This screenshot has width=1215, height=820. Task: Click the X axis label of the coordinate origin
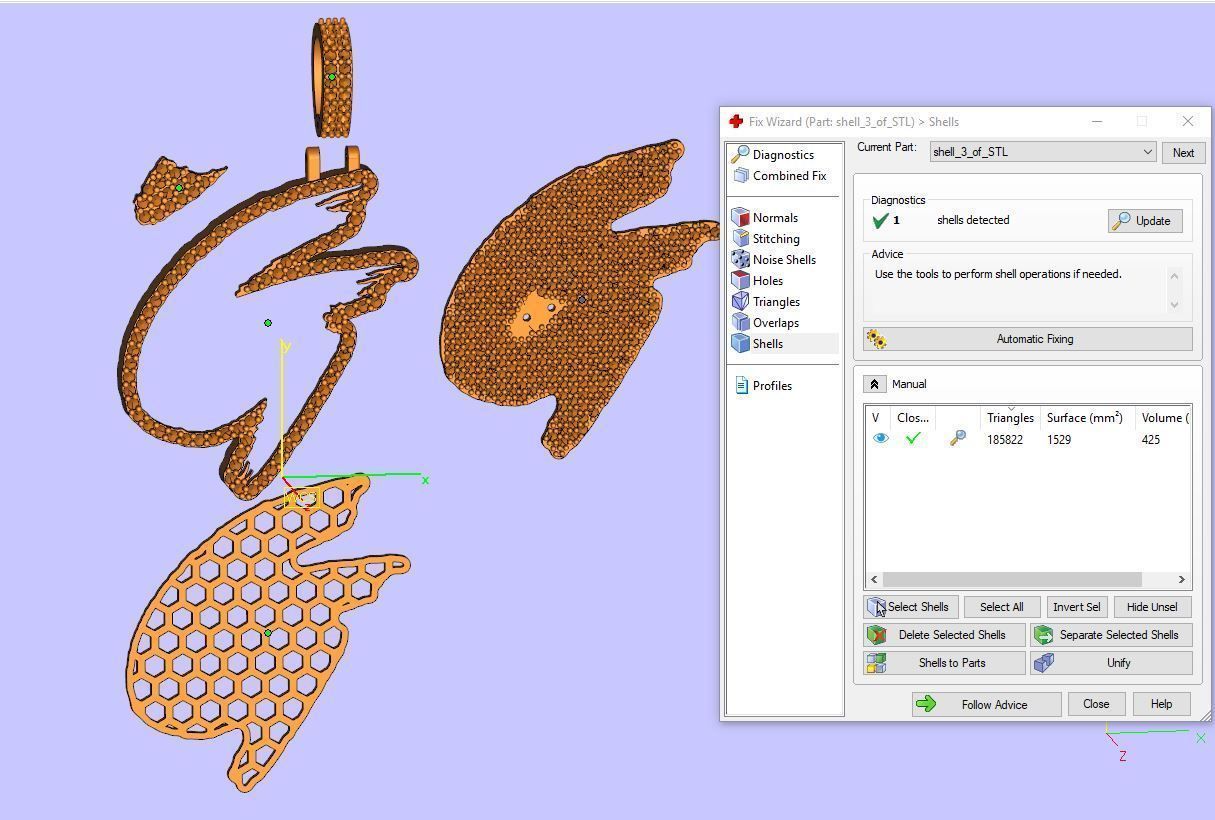(425, 480)
